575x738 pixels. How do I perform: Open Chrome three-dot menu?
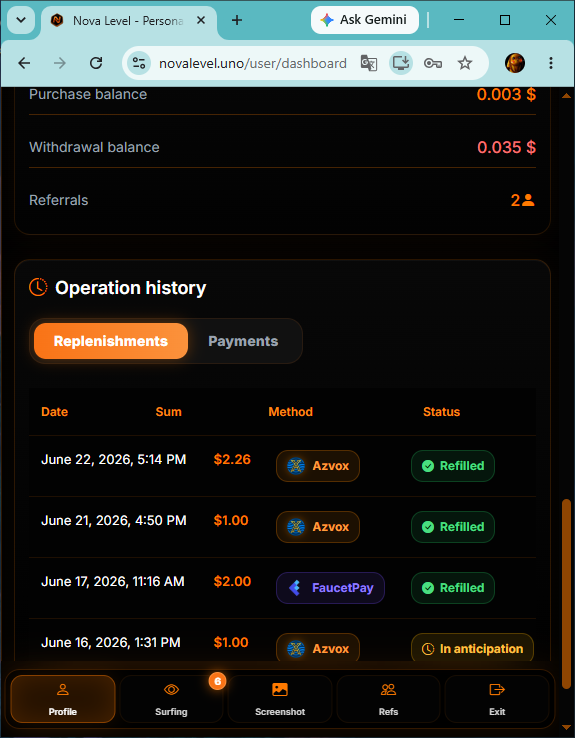coord(551,63)
